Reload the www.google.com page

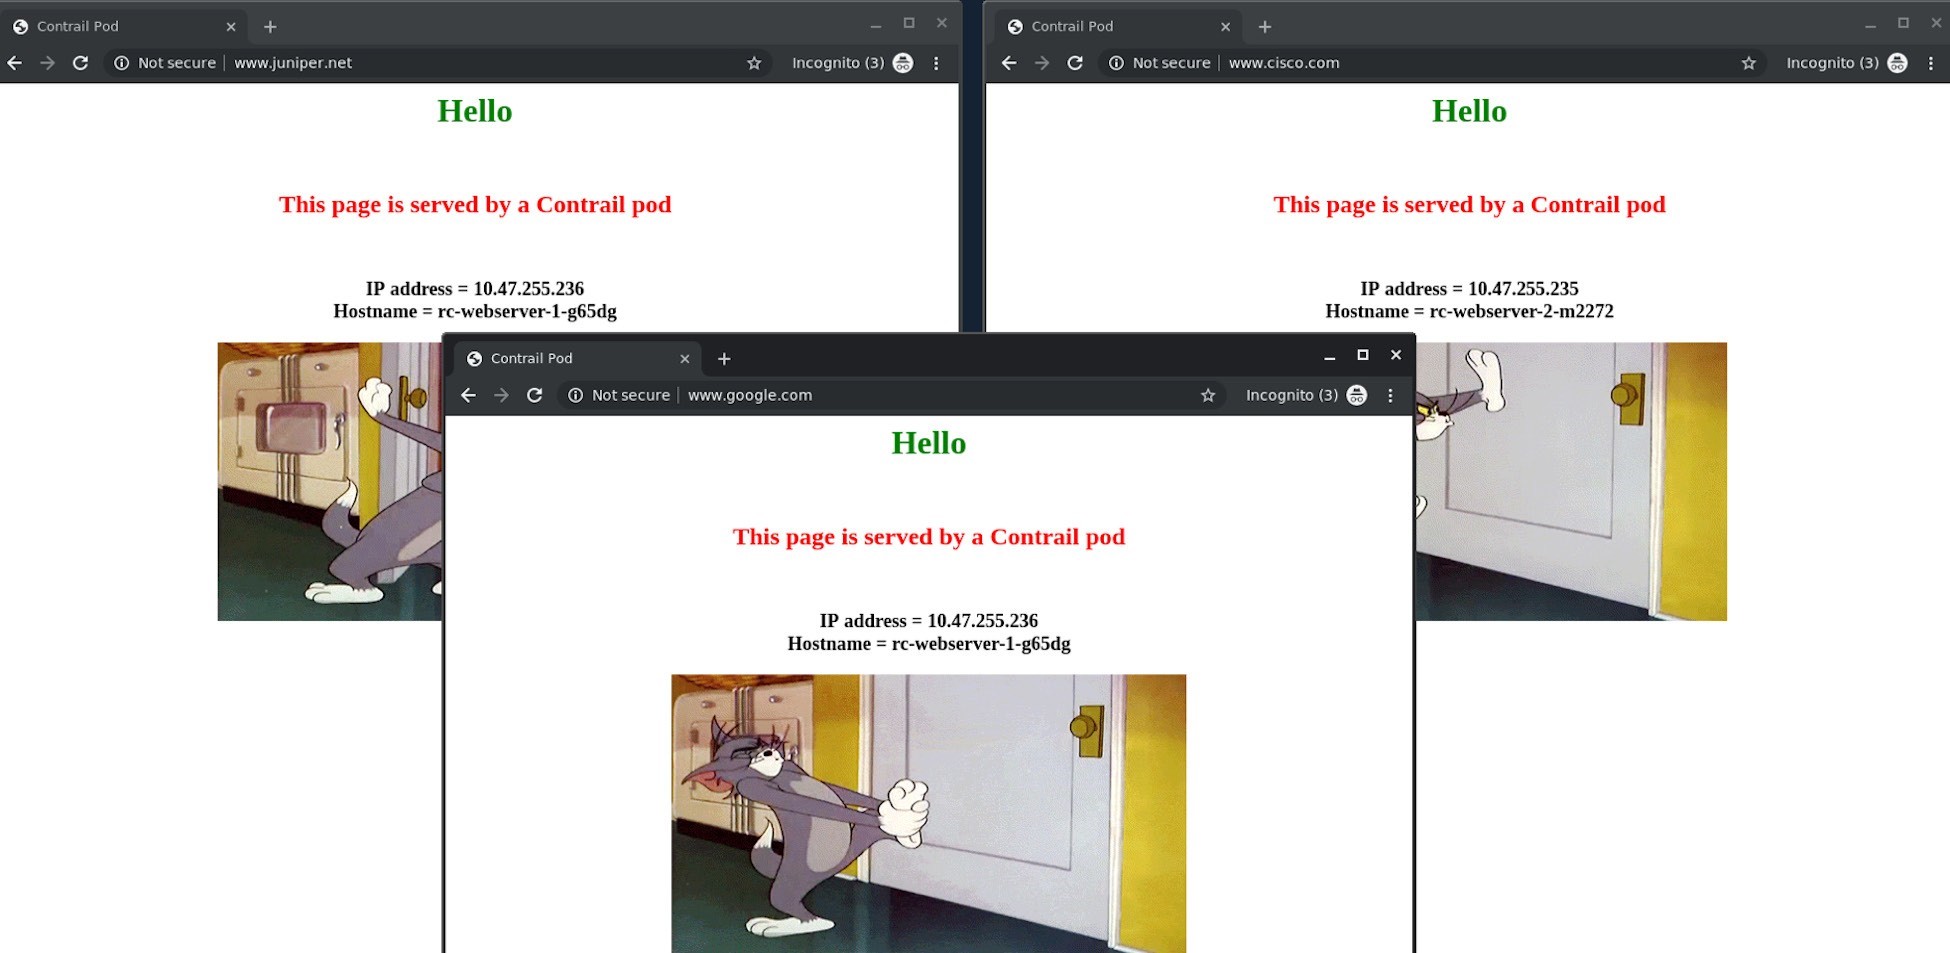535,395
